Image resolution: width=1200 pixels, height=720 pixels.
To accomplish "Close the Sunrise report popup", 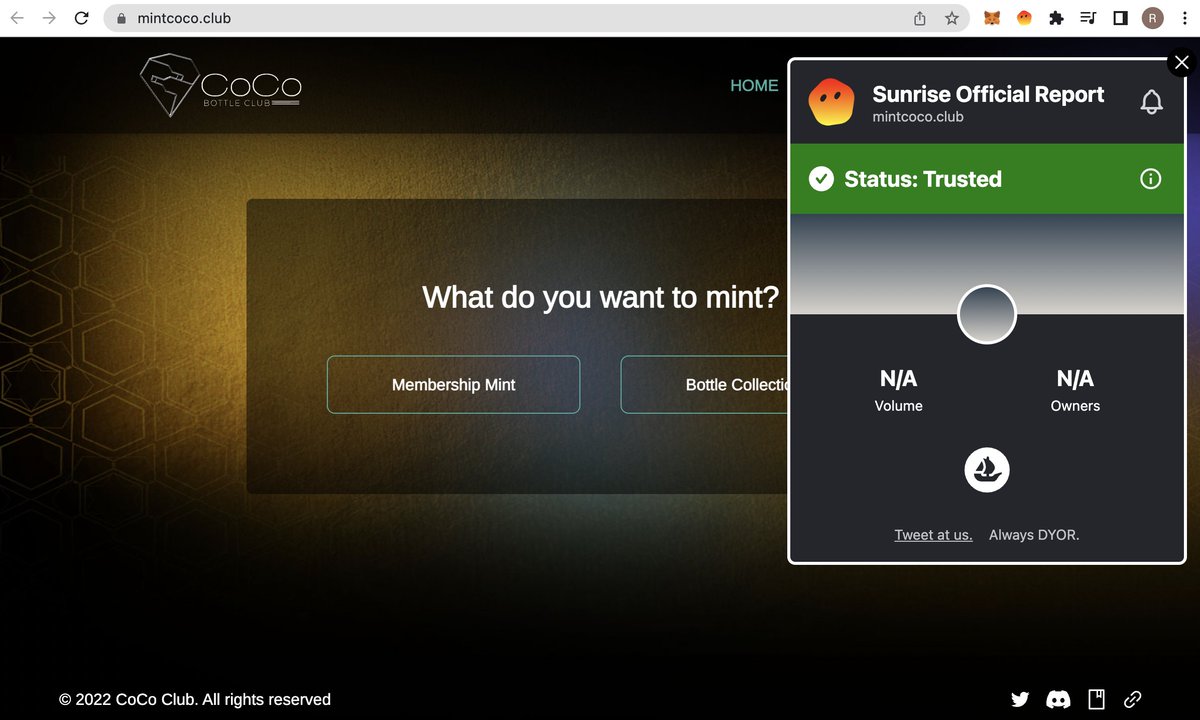I will coord(1182,62).
